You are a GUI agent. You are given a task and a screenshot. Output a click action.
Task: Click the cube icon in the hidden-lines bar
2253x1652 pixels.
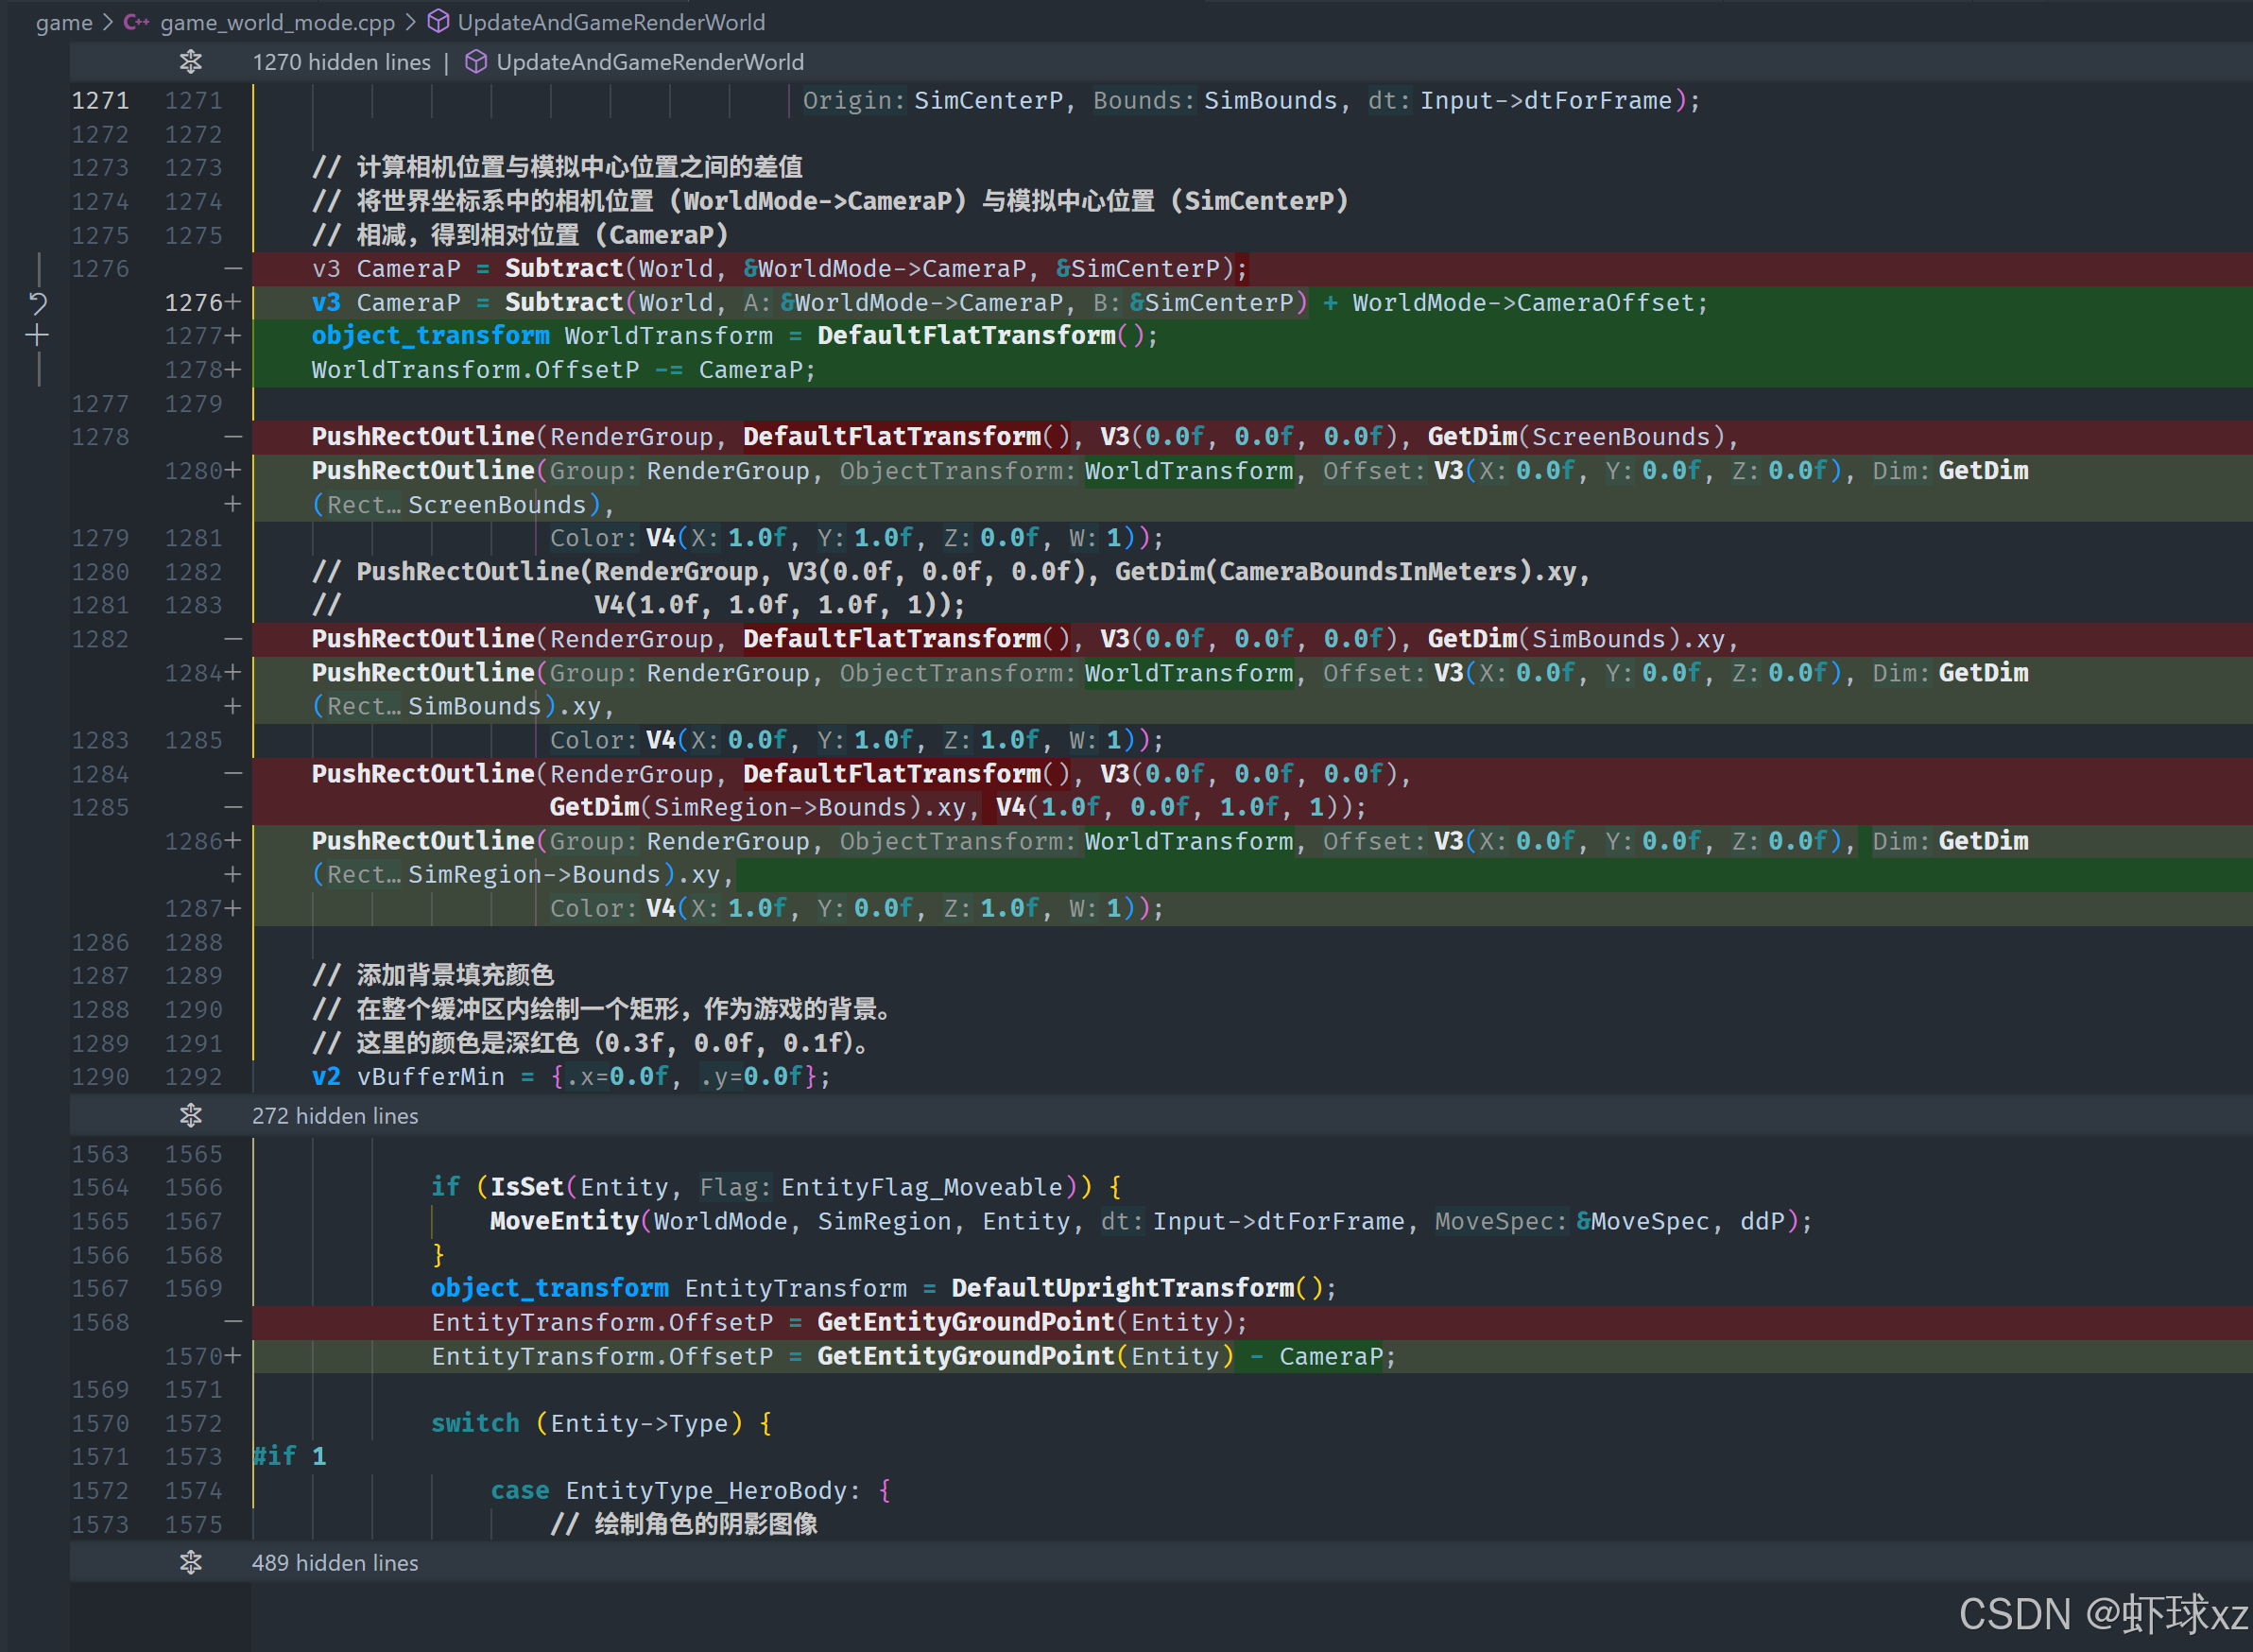[x=476, y=62]
